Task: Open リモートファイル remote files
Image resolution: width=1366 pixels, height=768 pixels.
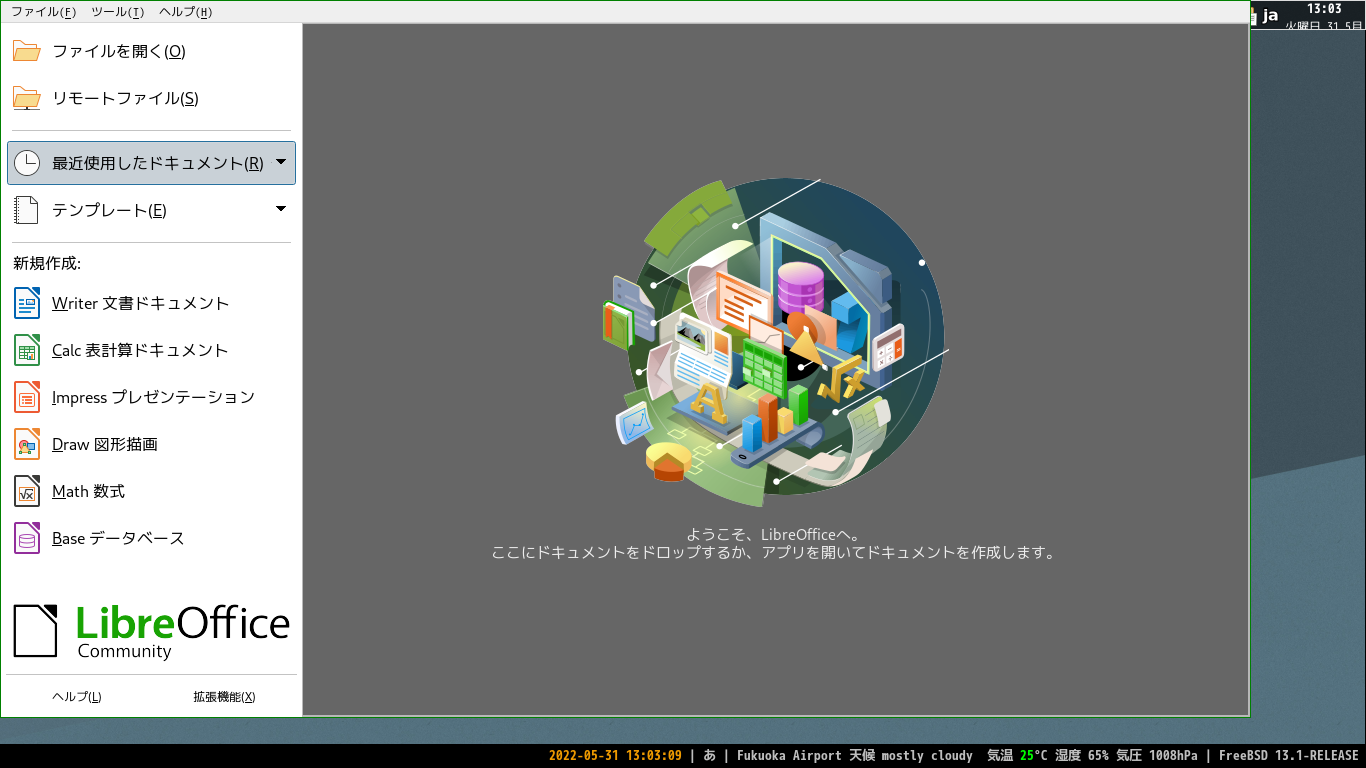Action: [151, 98]
